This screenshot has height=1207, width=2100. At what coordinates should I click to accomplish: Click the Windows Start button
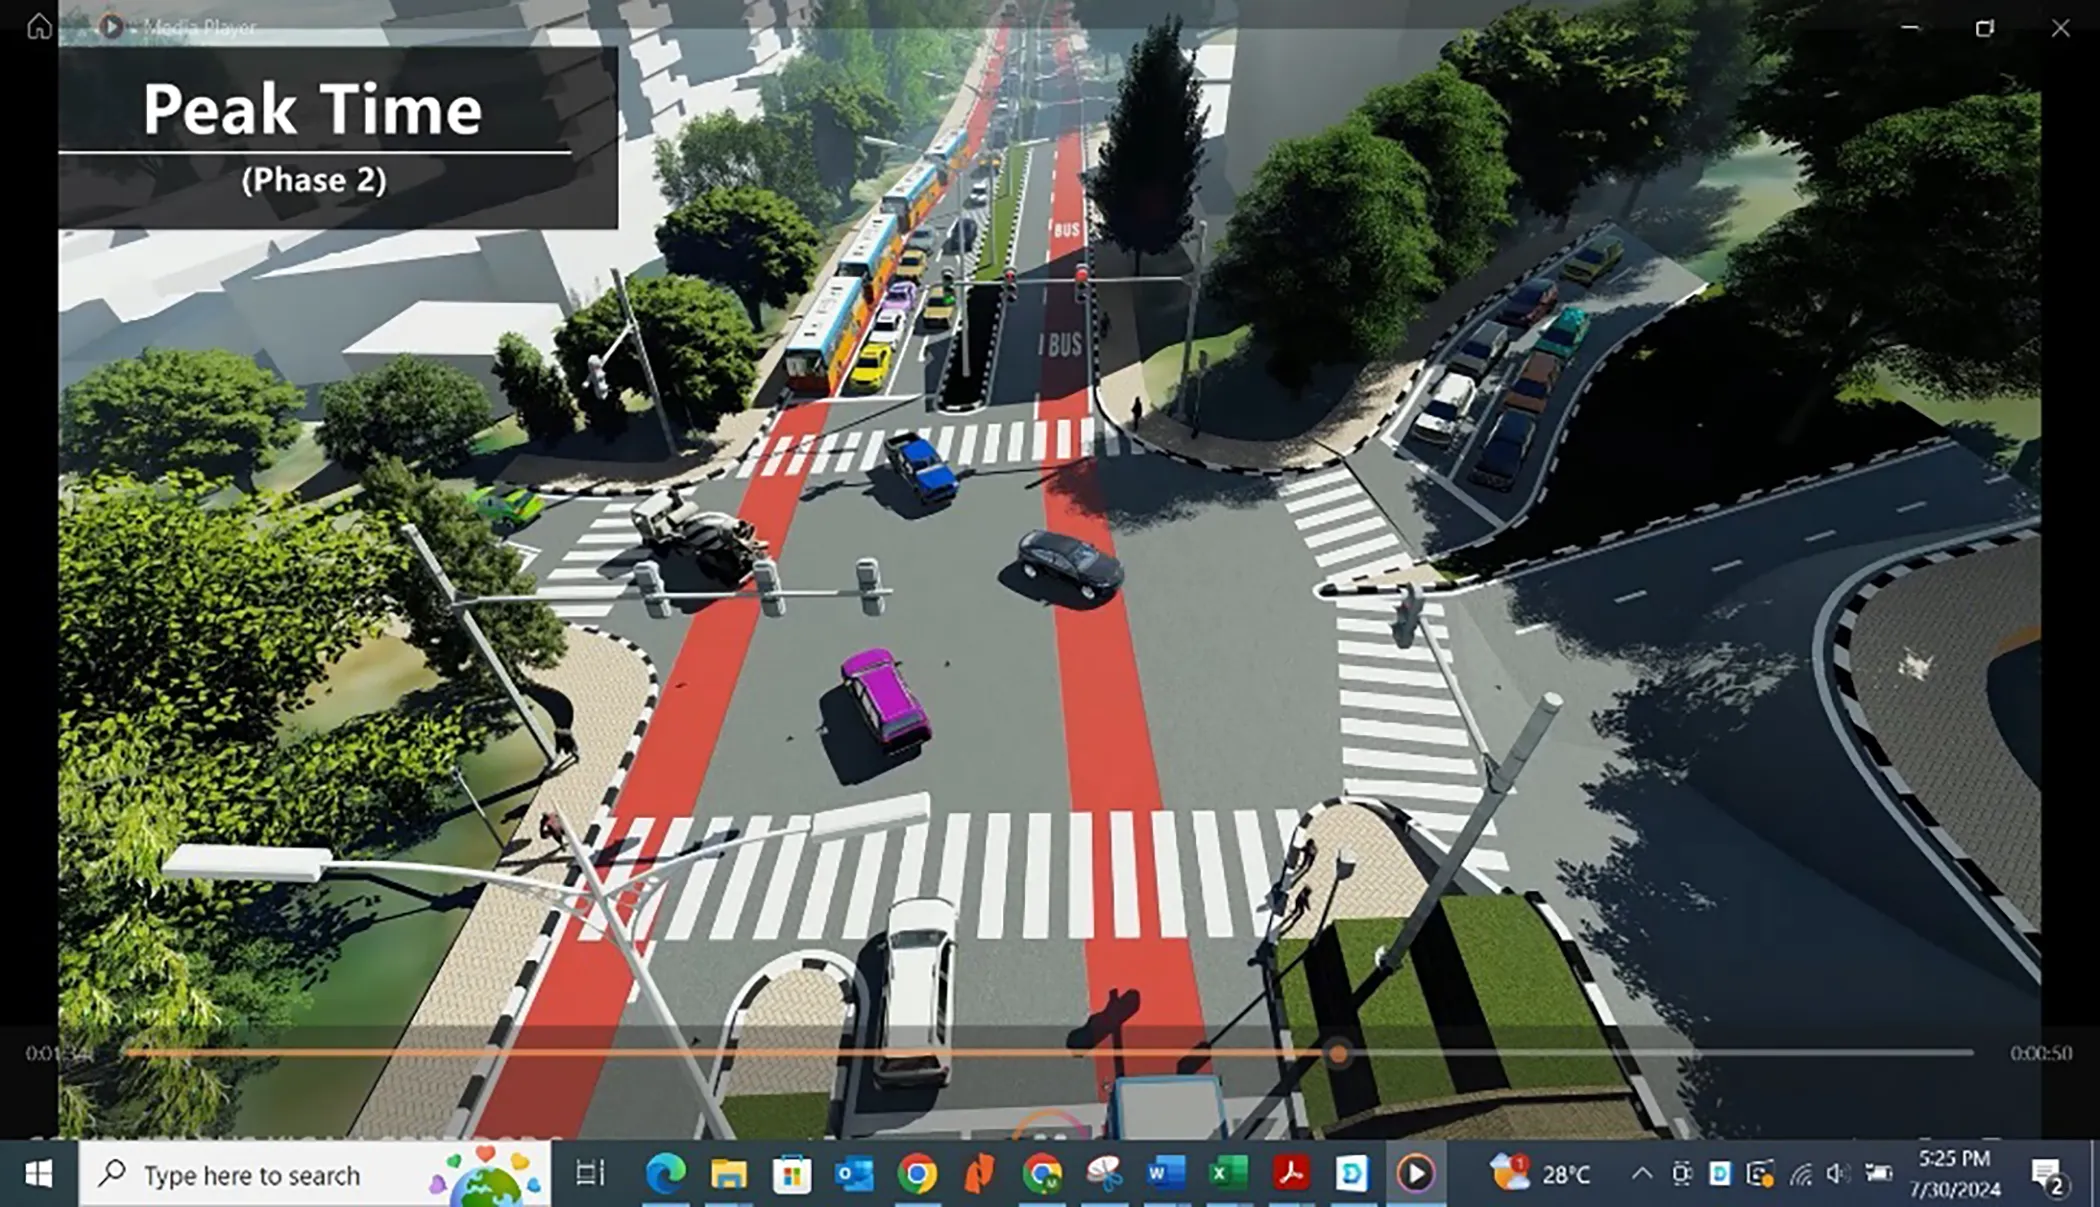[x=38, y=1174]
